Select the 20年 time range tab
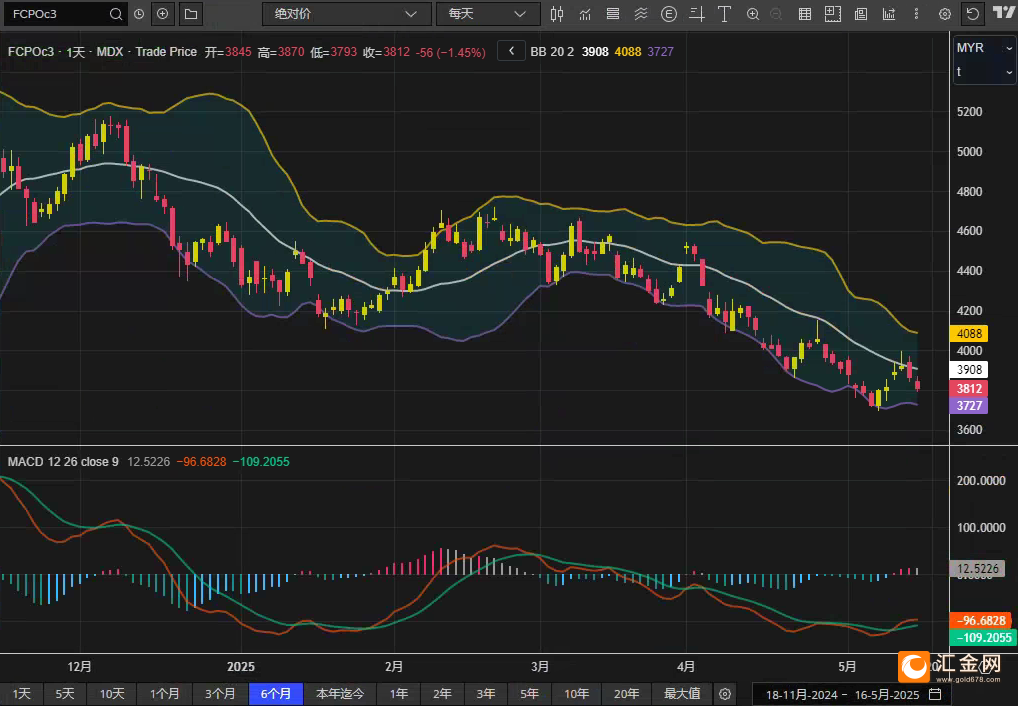This screenshot has height=706, width=1018. coord(627,694)
